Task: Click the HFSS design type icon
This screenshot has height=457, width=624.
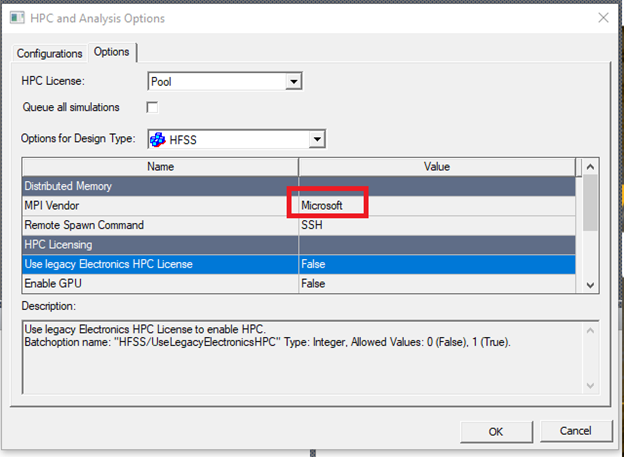Action: pos(158,140)
